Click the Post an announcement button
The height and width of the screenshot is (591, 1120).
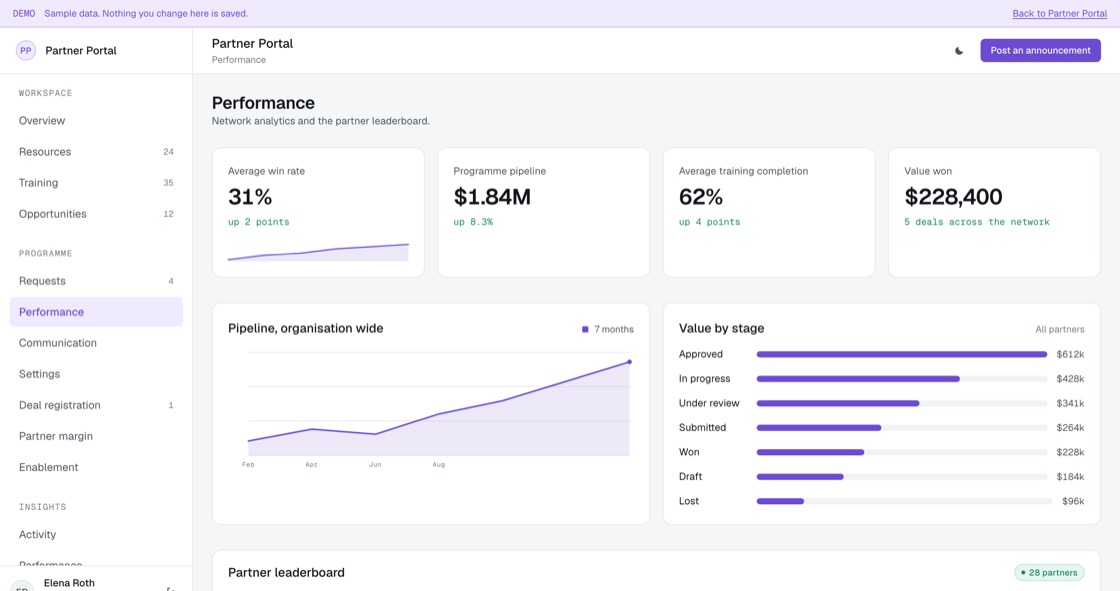click(x=1040, y=51)
